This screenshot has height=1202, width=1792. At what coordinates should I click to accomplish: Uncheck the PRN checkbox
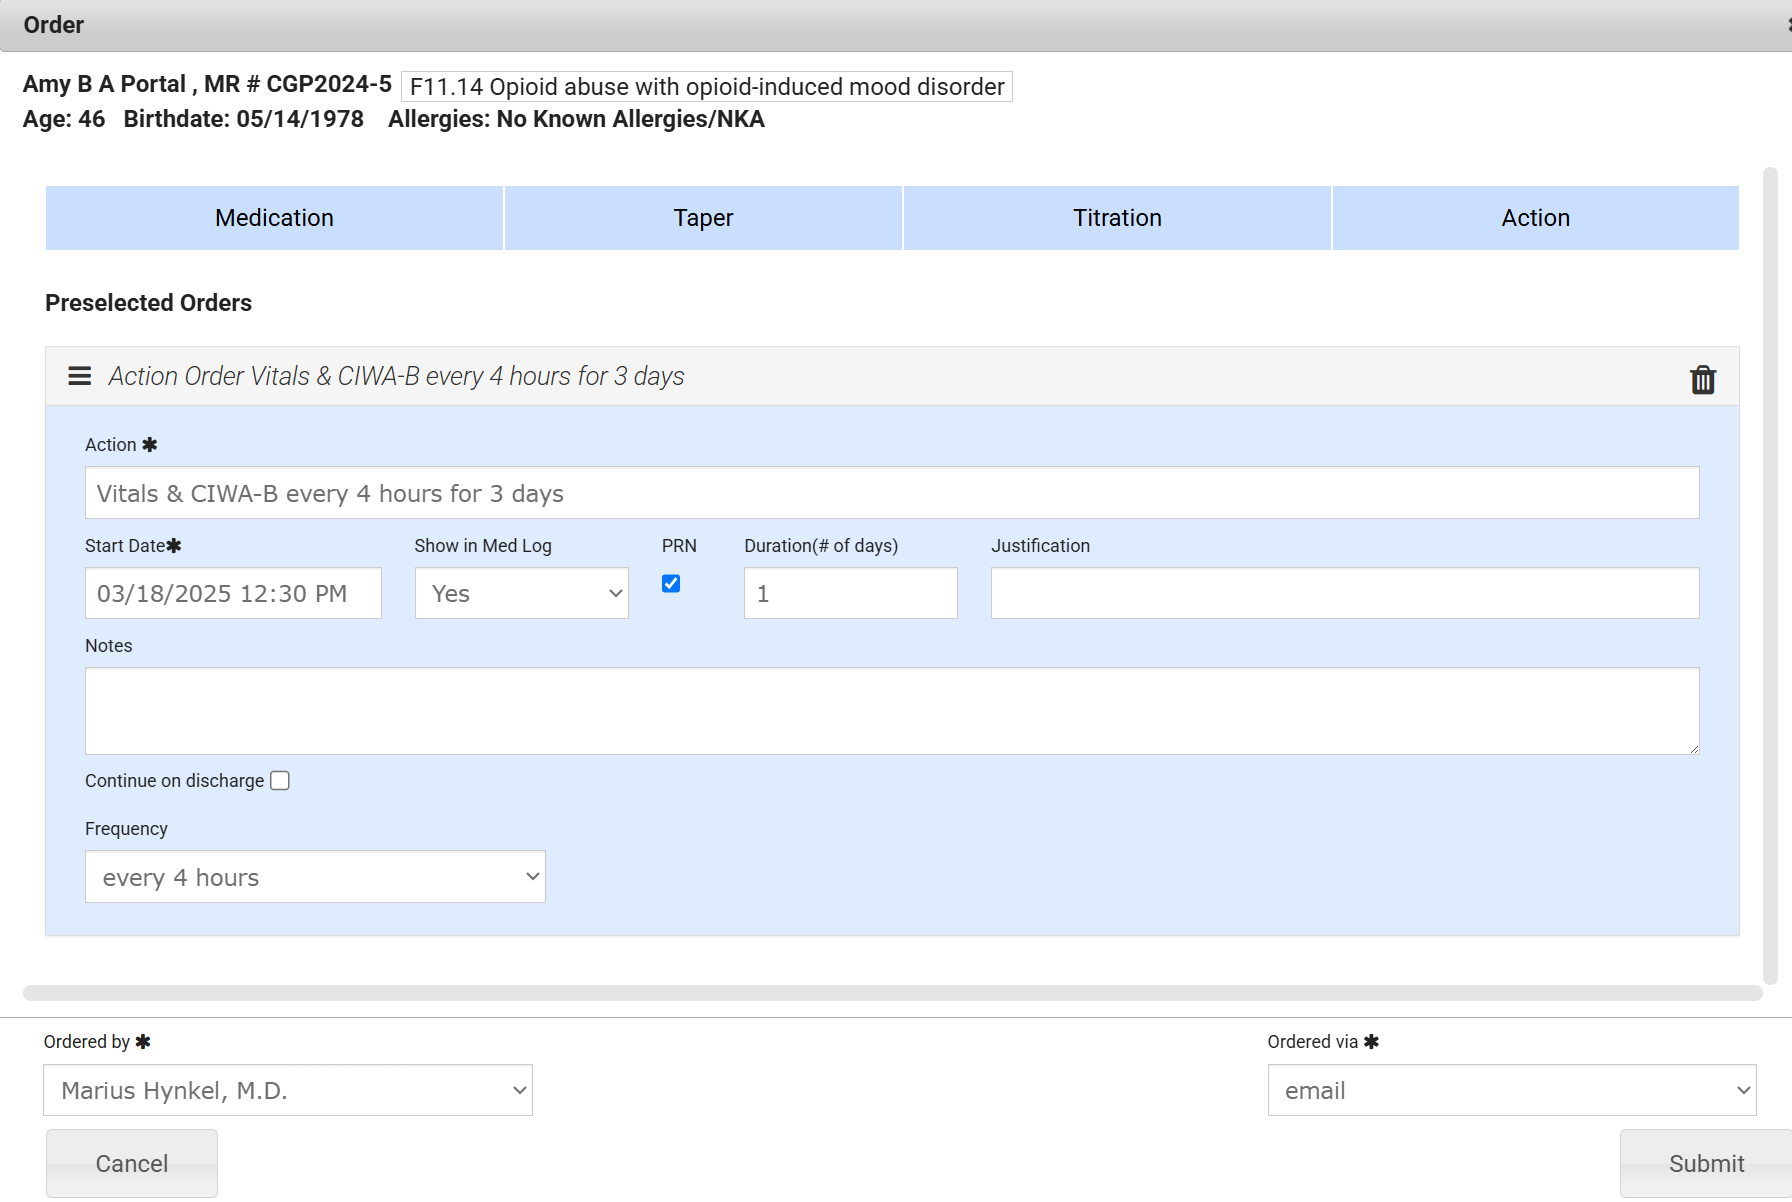671,584
